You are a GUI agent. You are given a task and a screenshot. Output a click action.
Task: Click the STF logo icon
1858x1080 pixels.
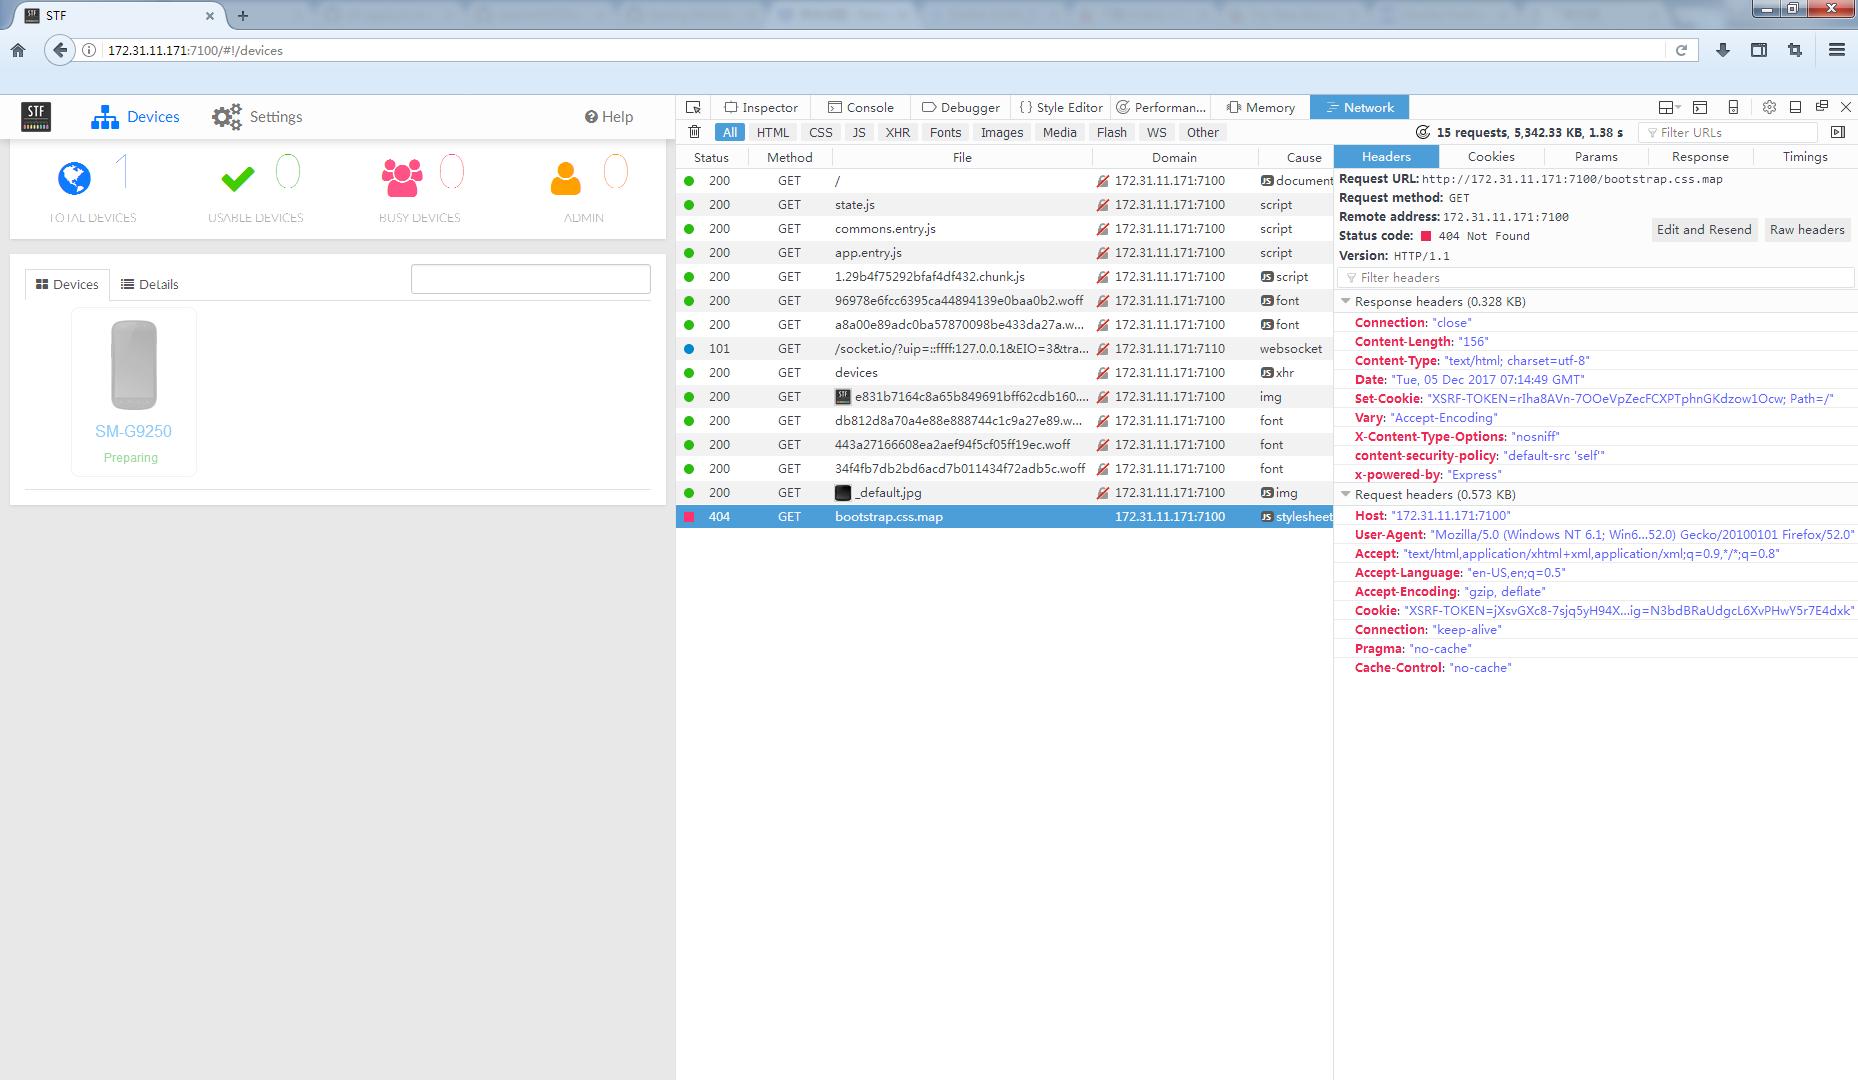pyautogui.click(x=36, y=117)
